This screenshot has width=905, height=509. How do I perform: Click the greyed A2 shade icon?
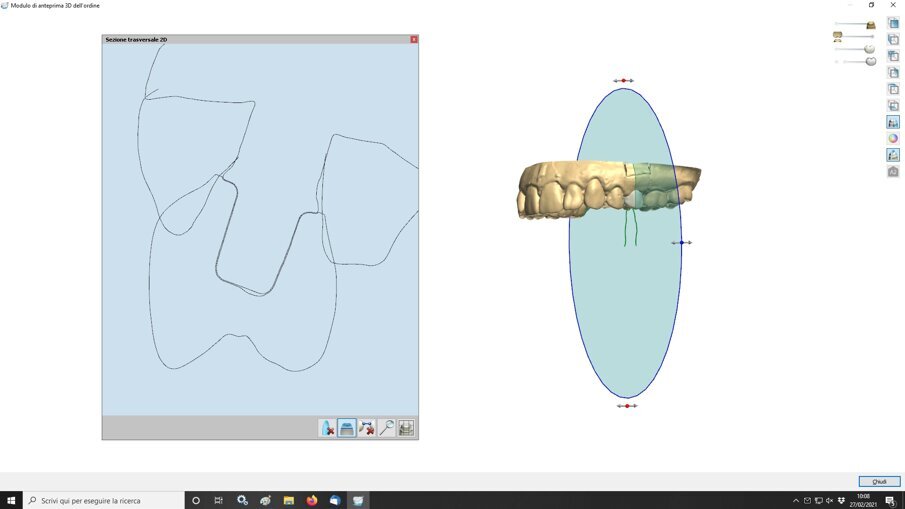(893, 171)
